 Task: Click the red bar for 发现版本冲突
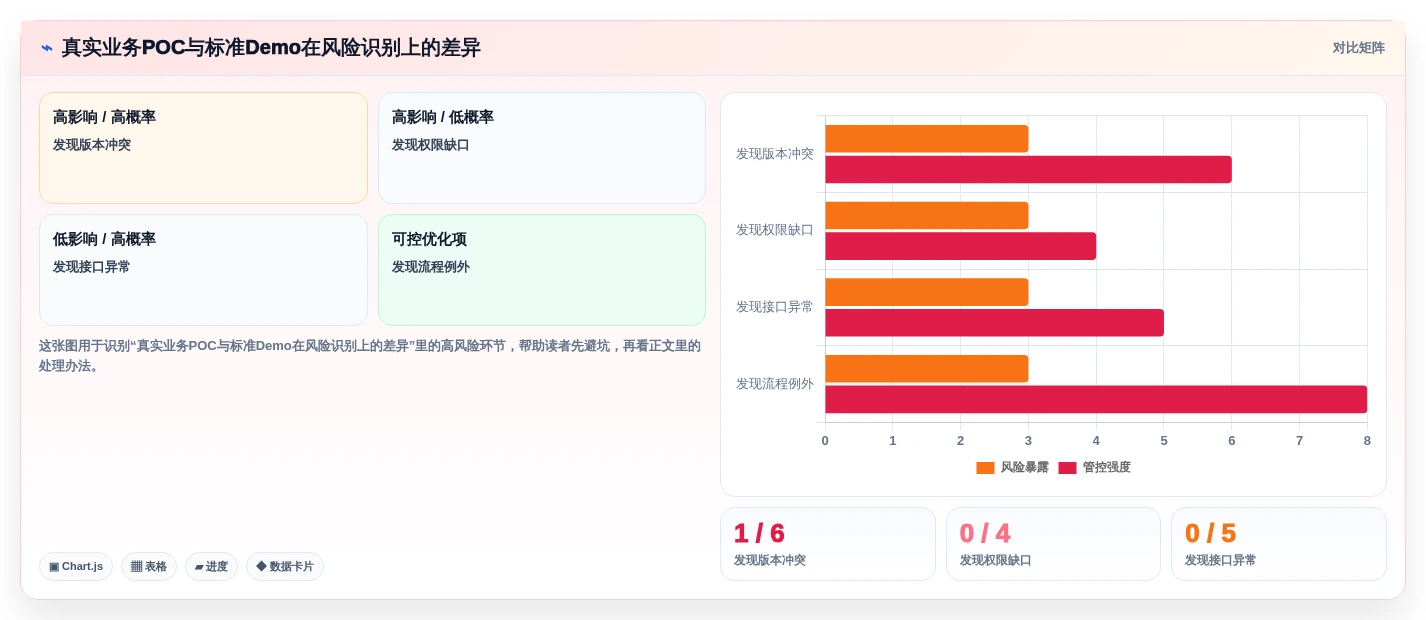coord(1028,169)
